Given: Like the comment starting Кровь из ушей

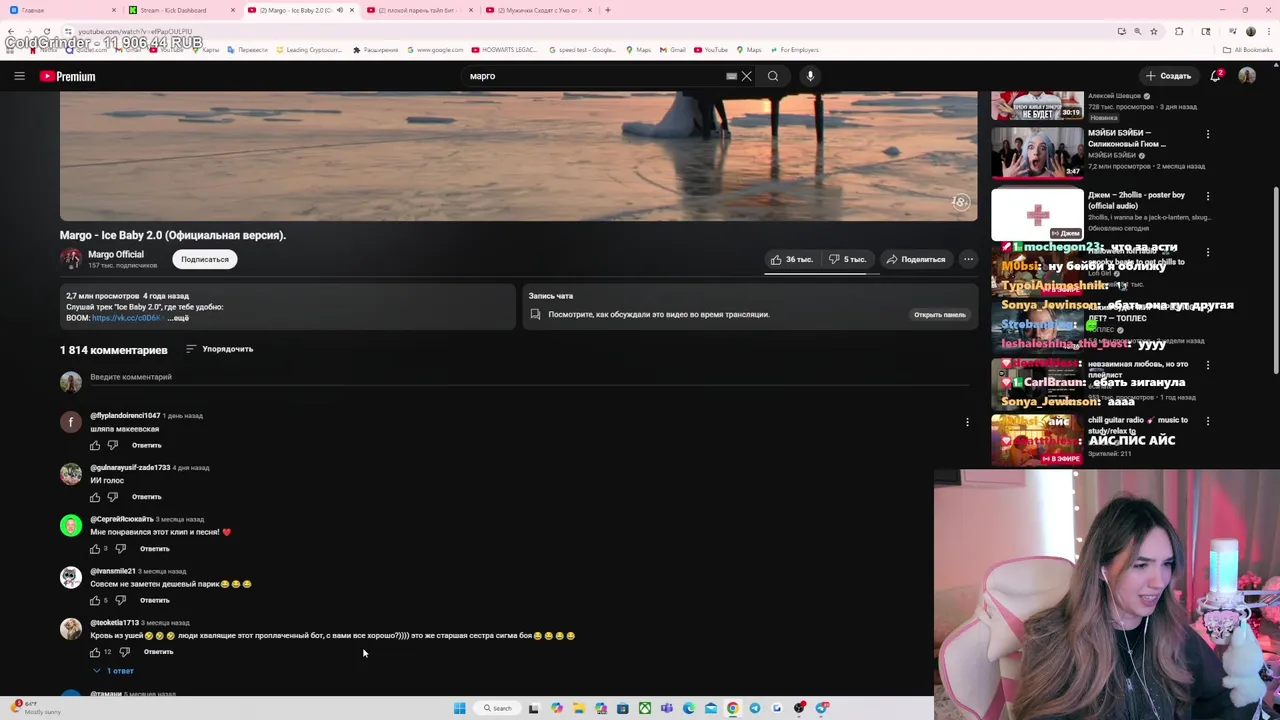Looking at the screenshot, I should click(x=95, y=652).
